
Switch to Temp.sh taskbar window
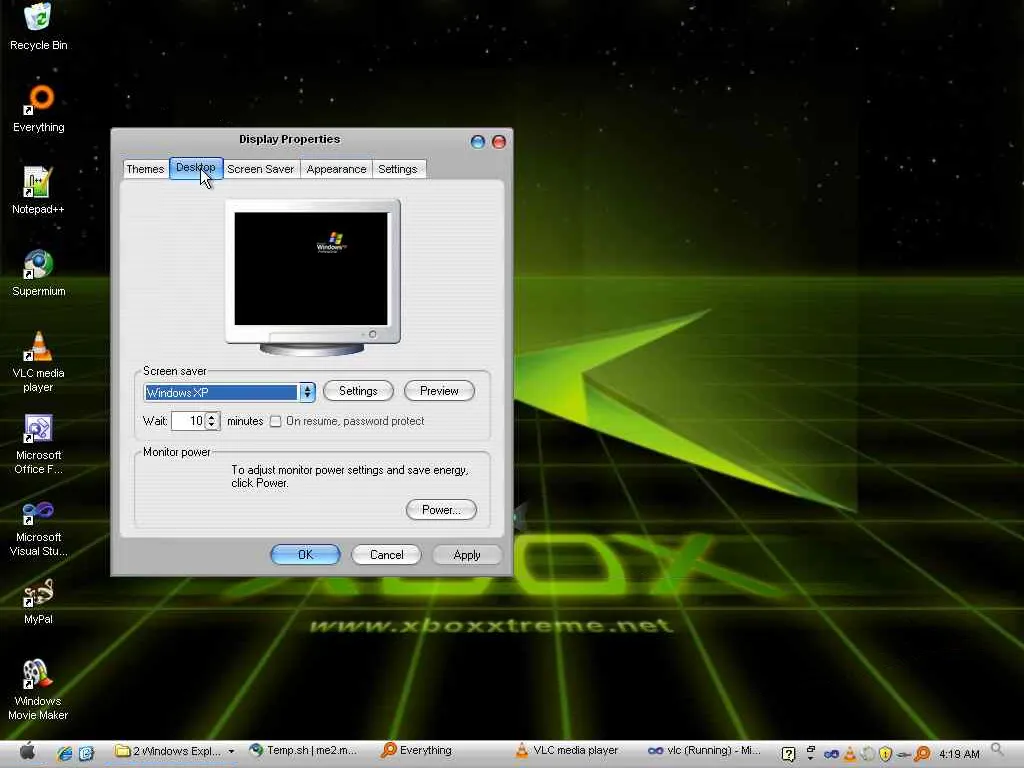pos(304,751)
